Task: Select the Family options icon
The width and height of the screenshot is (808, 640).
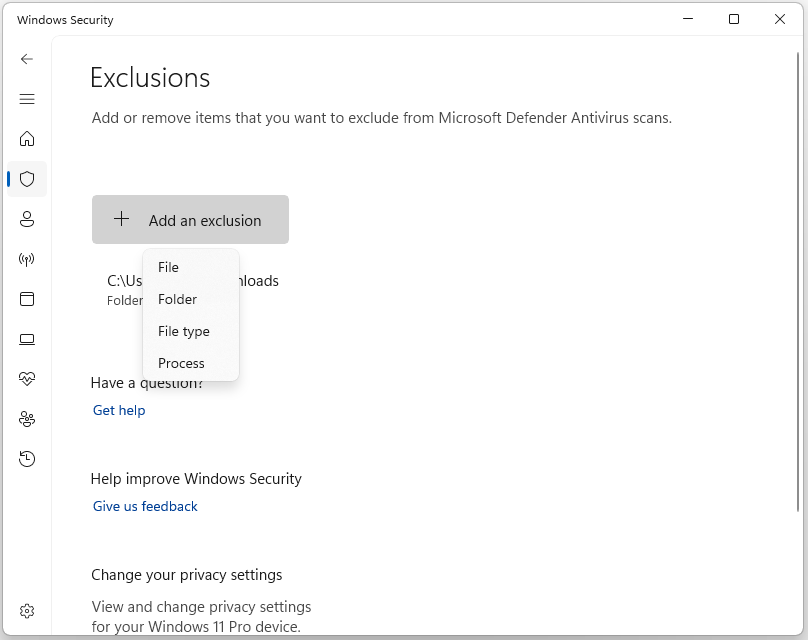Action: pos(27,419)
